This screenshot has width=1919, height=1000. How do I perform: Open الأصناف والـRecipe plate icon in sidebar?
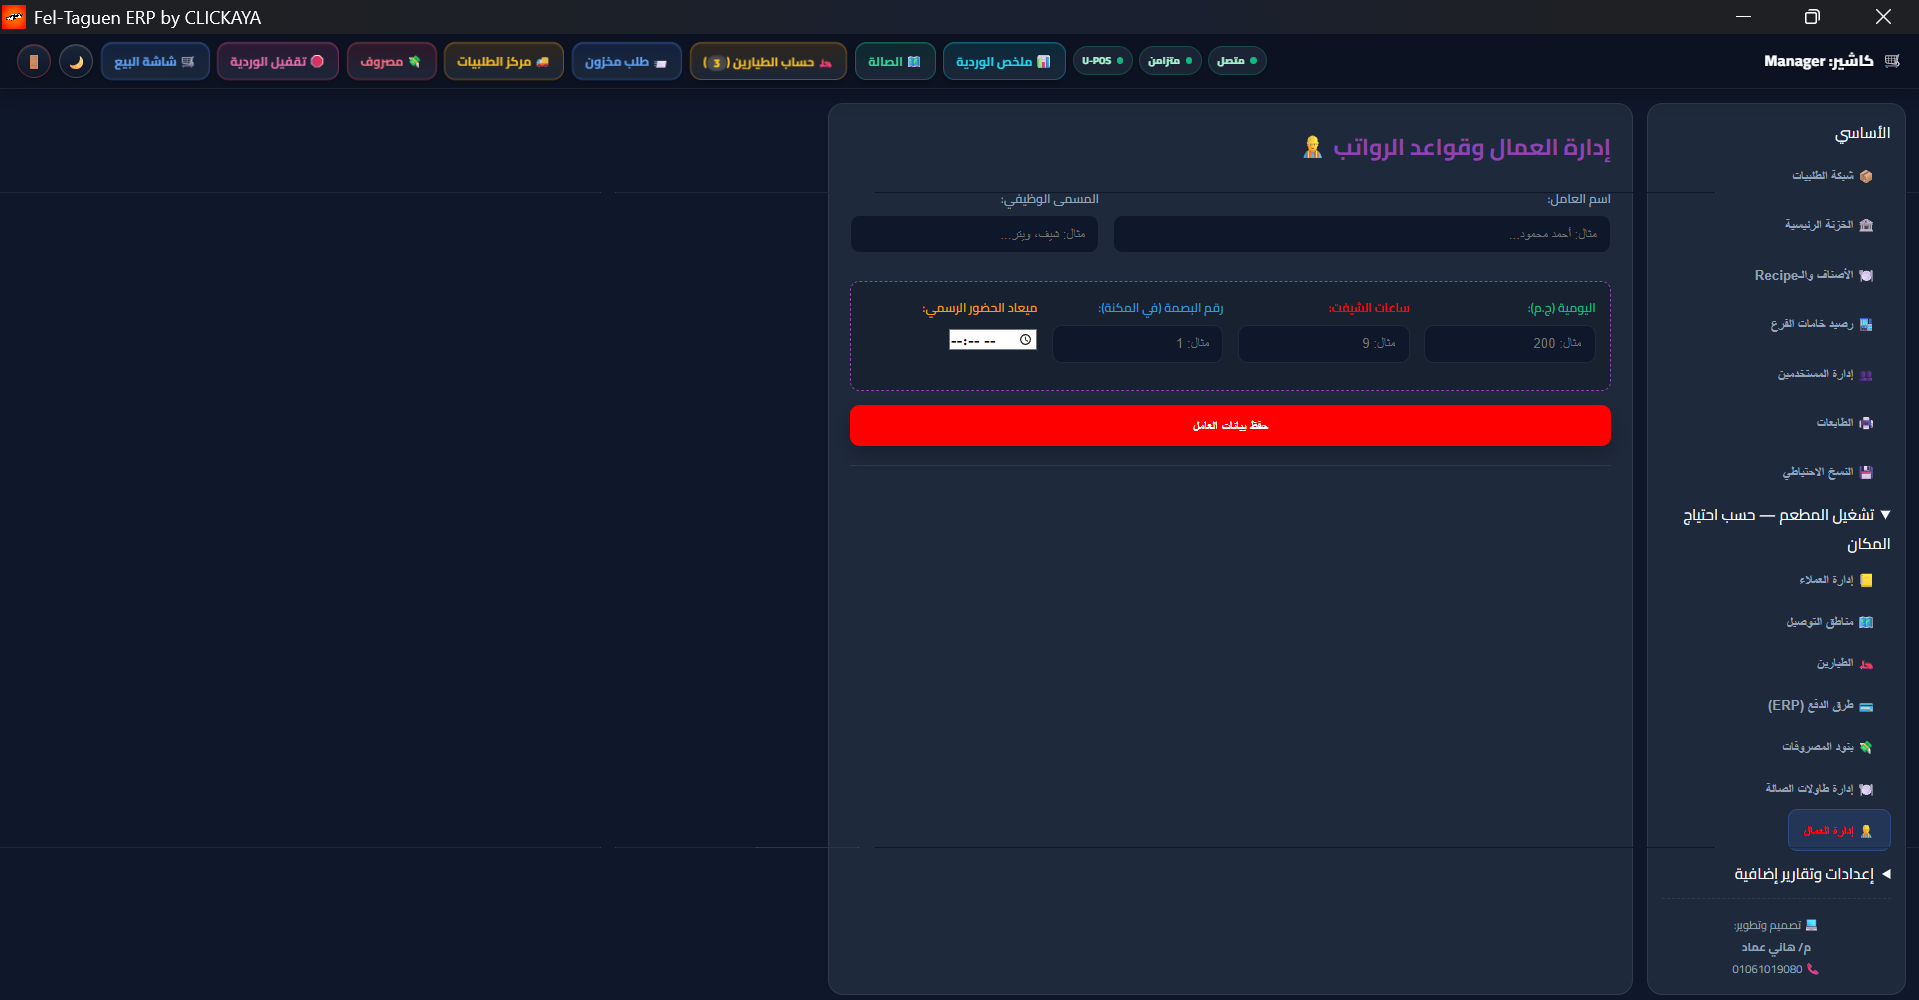click(x=1866, y=275)
